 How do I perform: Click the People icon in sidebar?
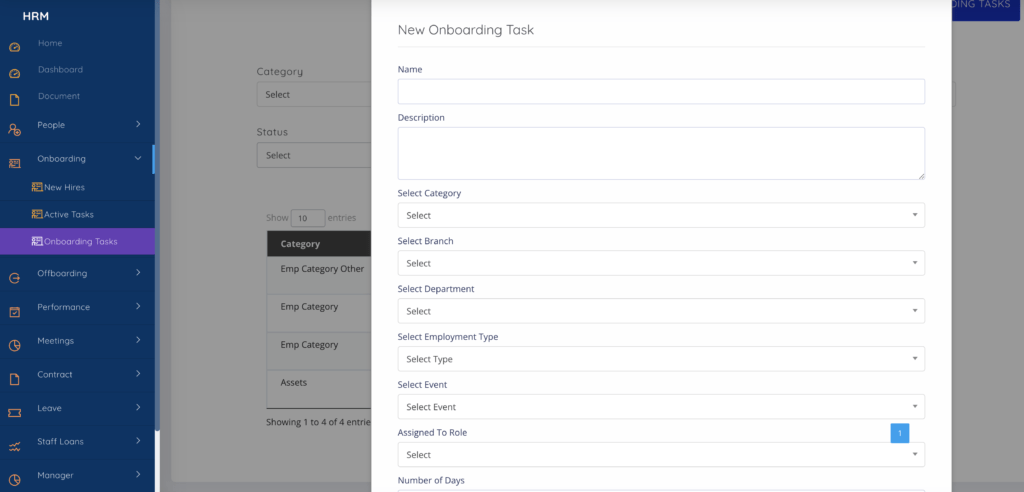(x=14, y=129)
